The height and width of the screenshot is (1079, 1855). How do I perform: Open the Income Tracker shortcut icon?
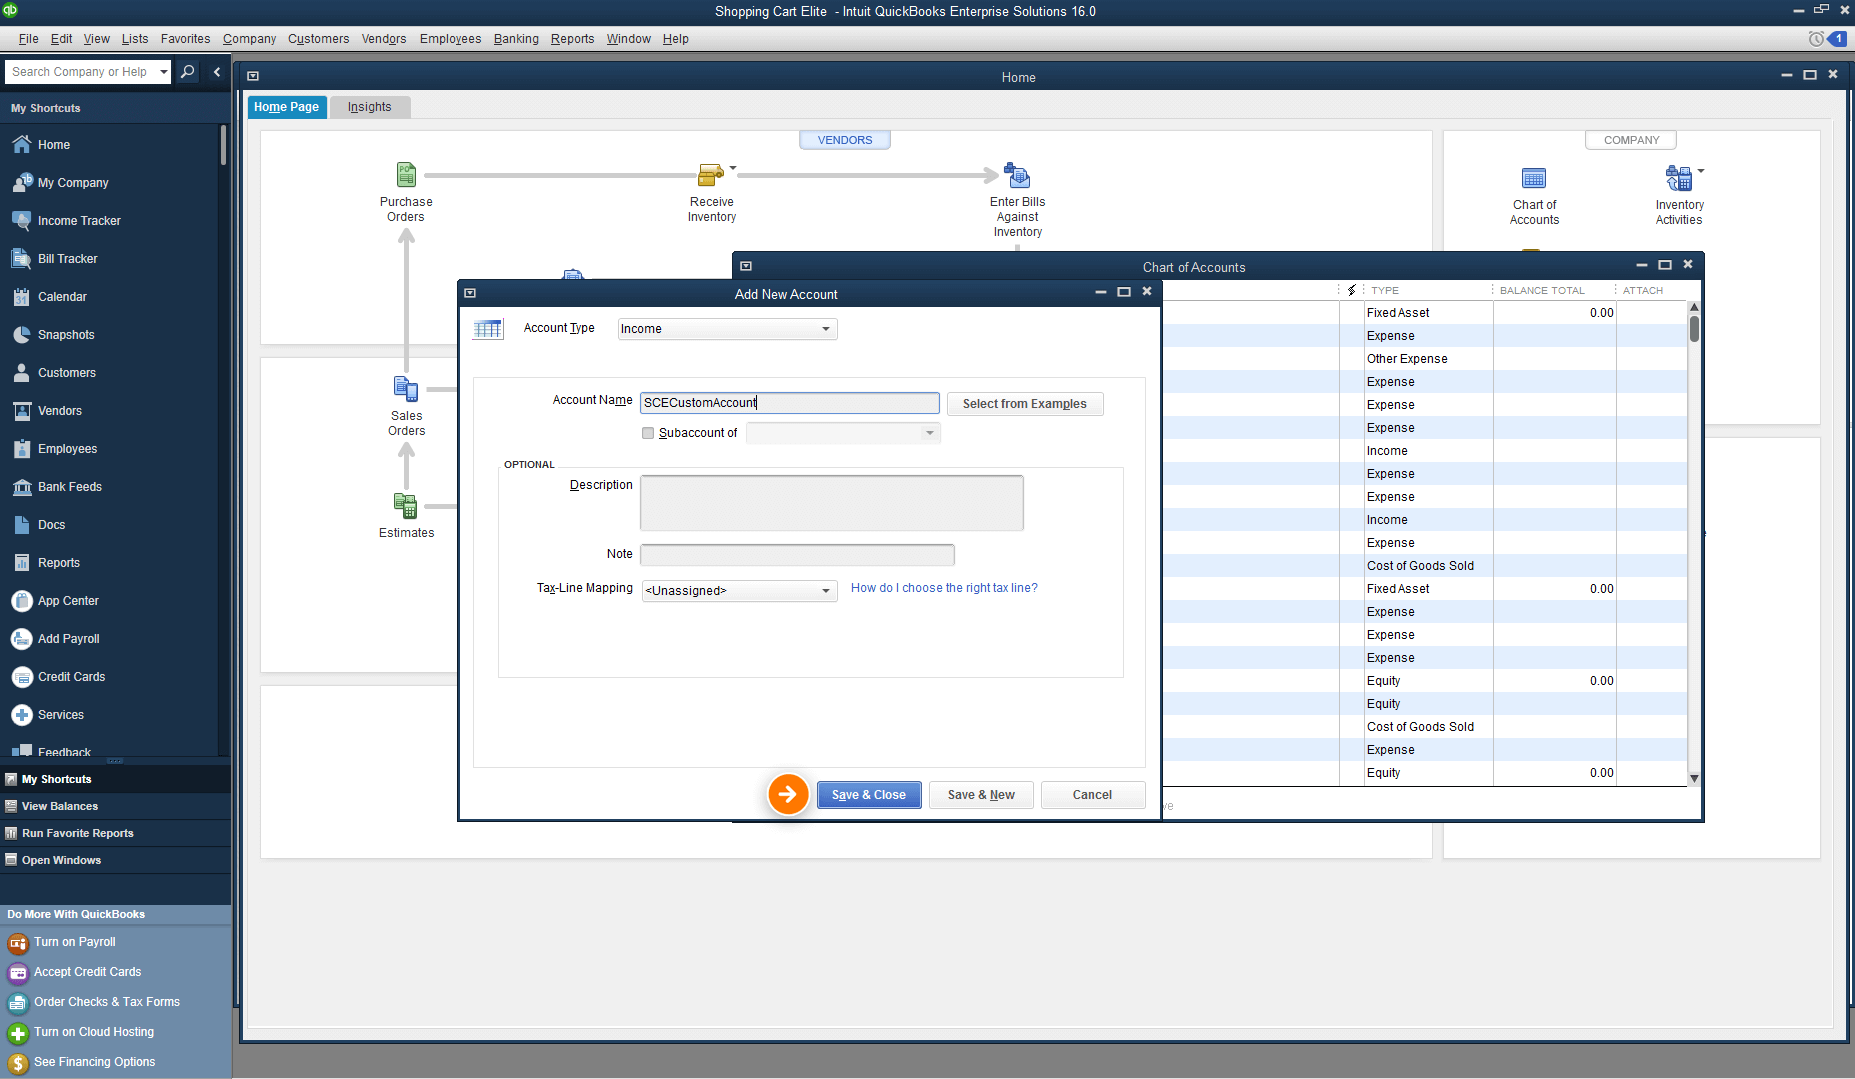(22, 221)
